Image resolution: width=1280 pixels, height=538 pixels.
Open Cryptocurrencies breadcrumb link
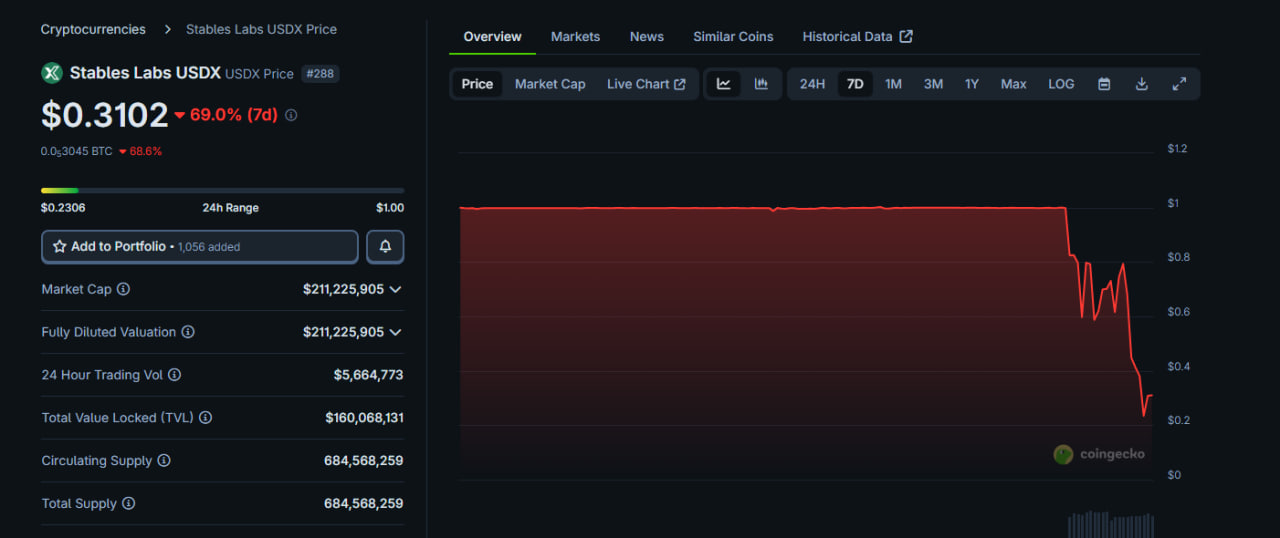coord(93,29)
